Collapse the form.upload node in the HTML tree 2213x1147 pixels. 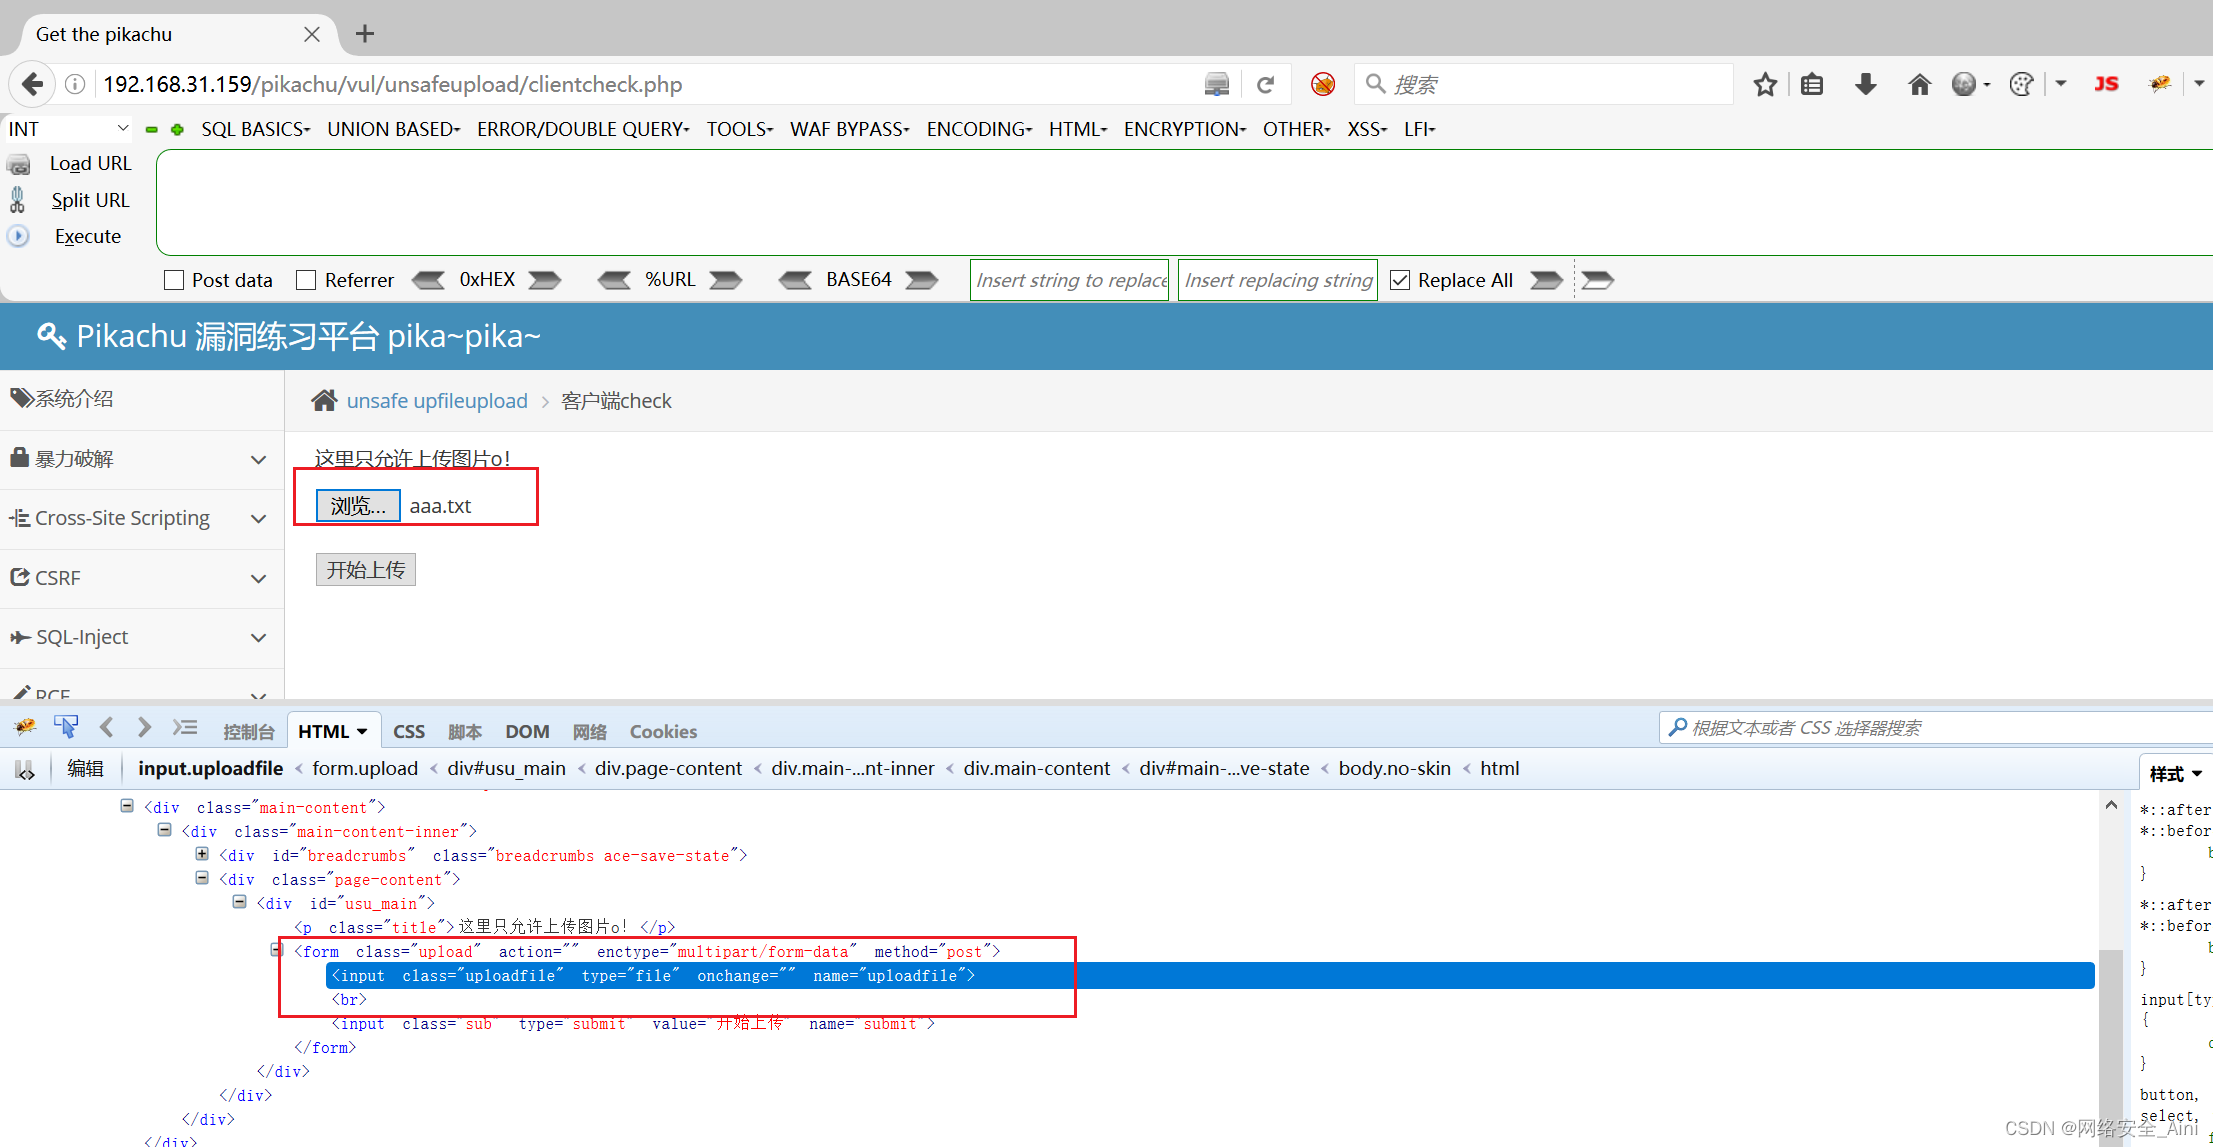pyautogui.click(x=277, y=950)
